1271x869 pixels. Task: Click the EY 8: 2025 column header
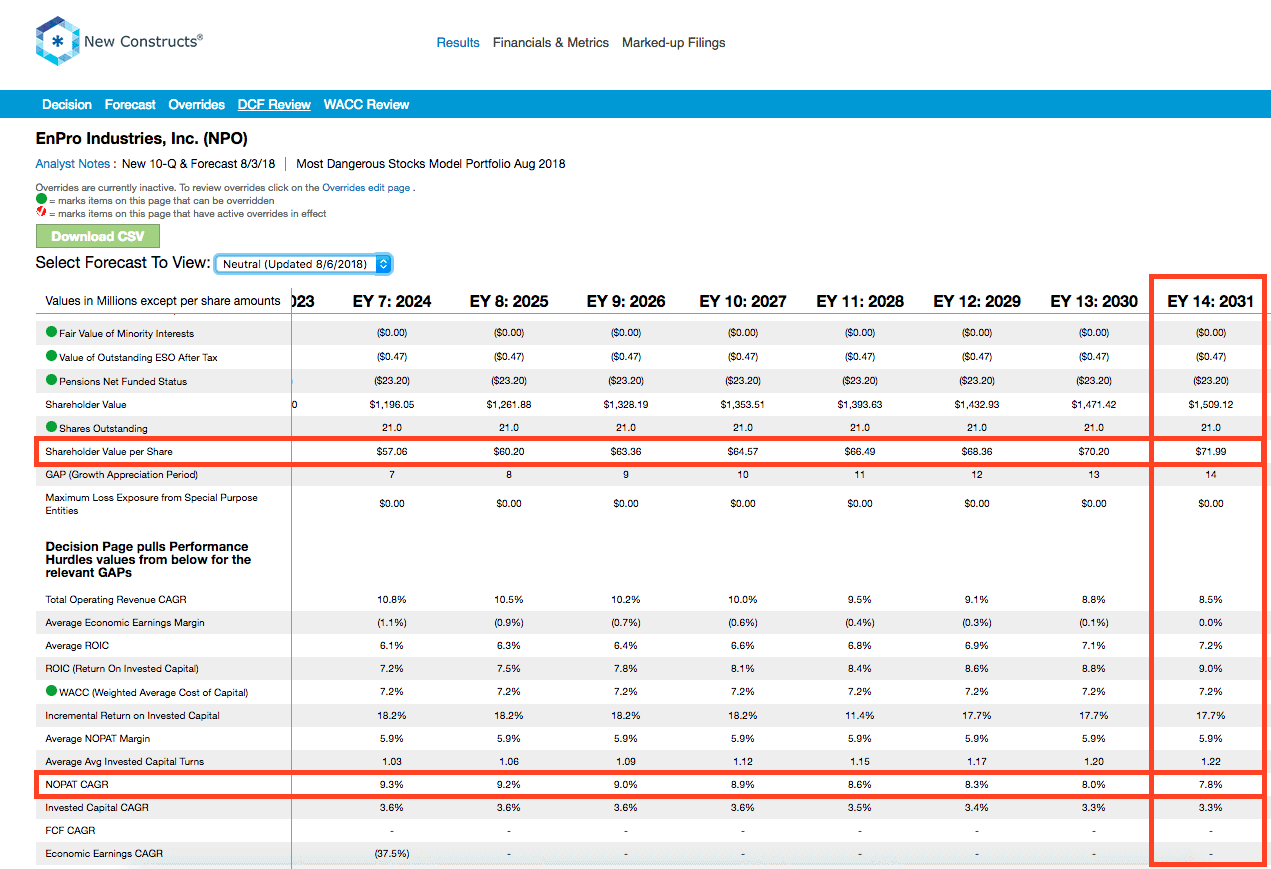pyautogui.click(x=509, y=301)
